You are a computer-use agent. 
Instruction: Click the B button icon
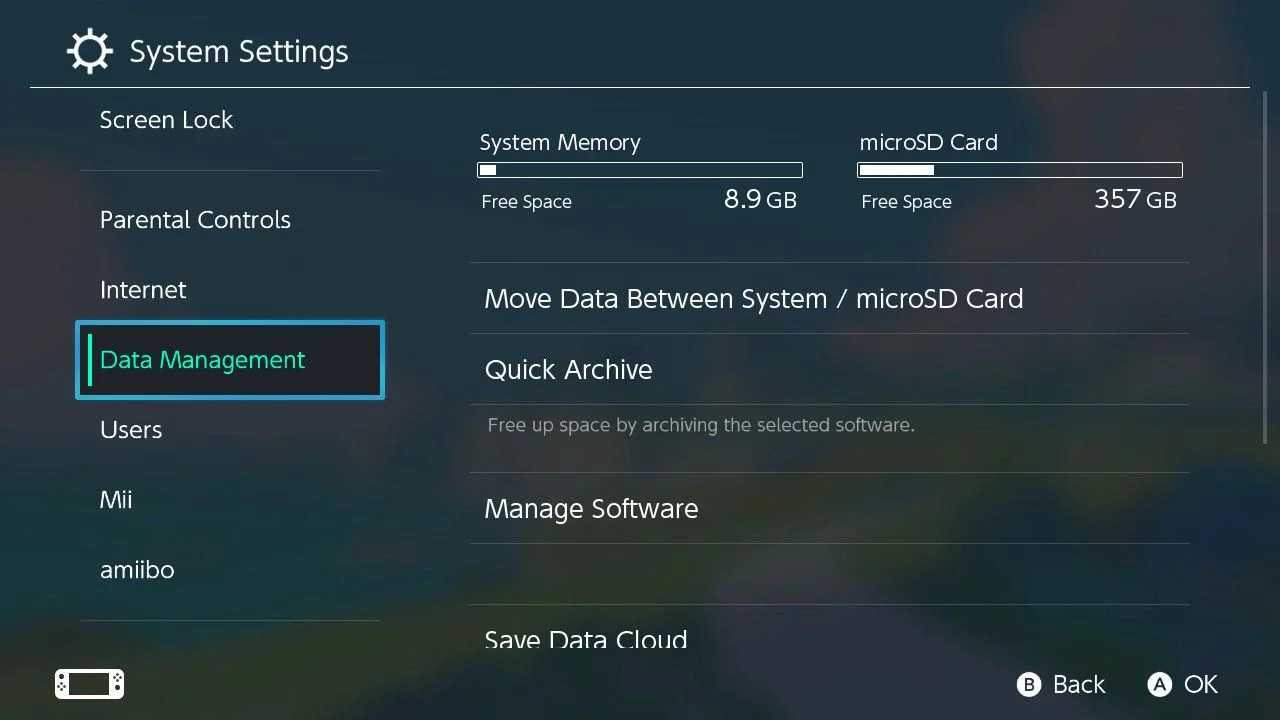[1028, 685]
